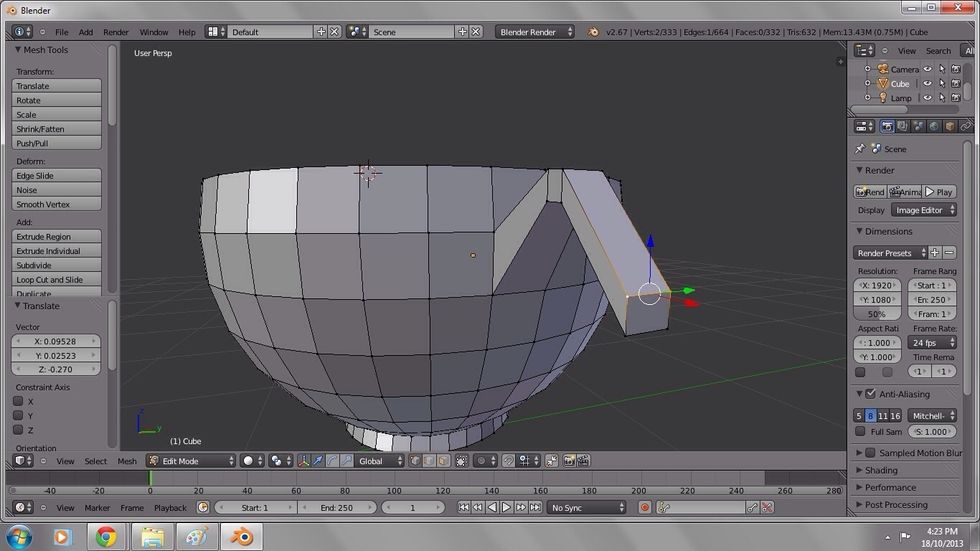Image resolution: width=980 pixels, height=551 pixels.
Task: Open Help menu
Action: [187, 32]
